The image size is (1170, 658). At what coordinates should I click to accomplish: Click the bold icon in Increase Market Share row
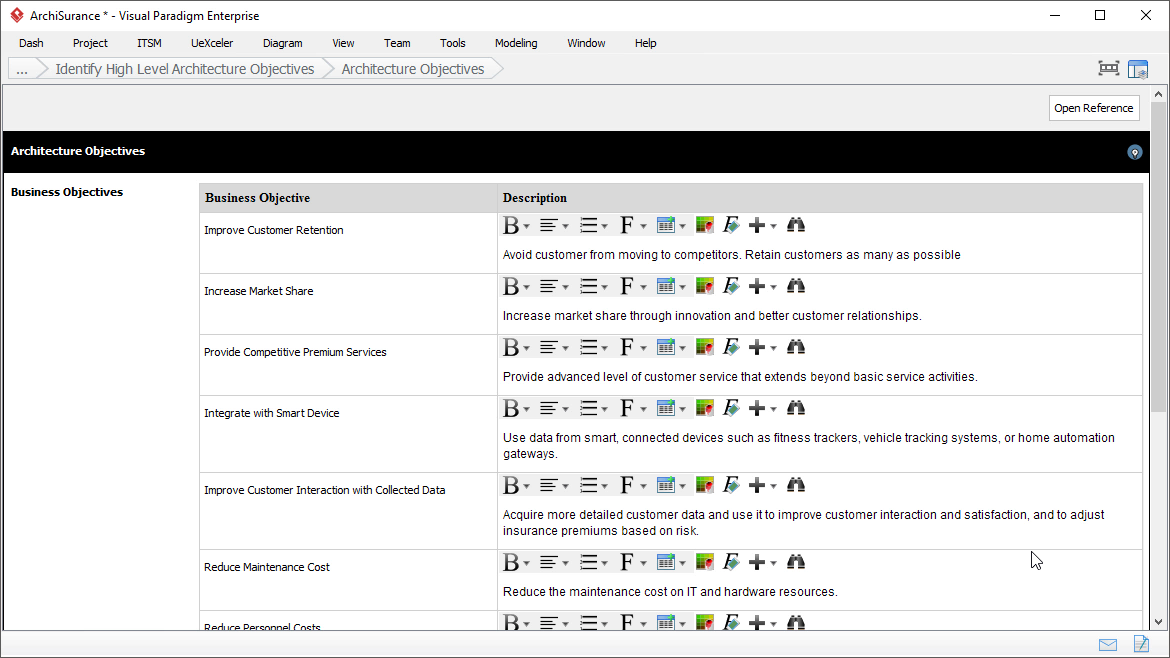[x=510, y=286]
